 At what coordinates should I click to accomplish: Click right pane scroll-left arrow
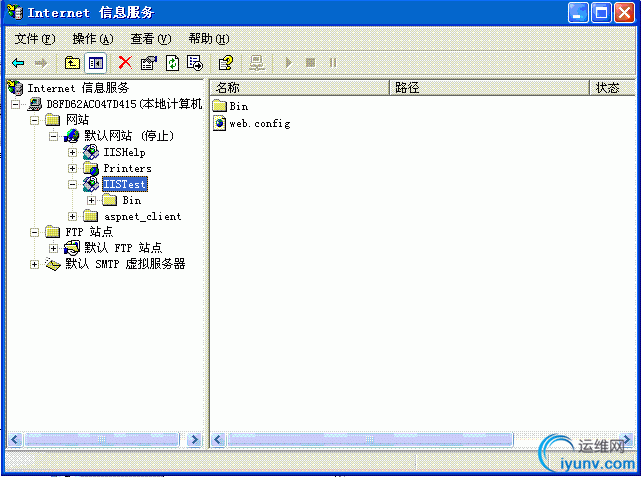218,440
